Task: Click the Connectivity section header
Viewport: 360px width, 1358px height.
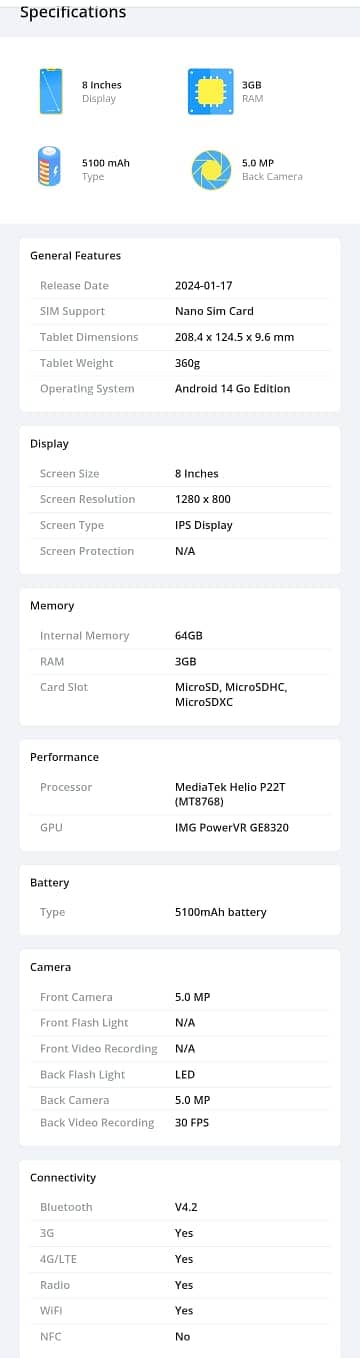Action: point(63,1178)
